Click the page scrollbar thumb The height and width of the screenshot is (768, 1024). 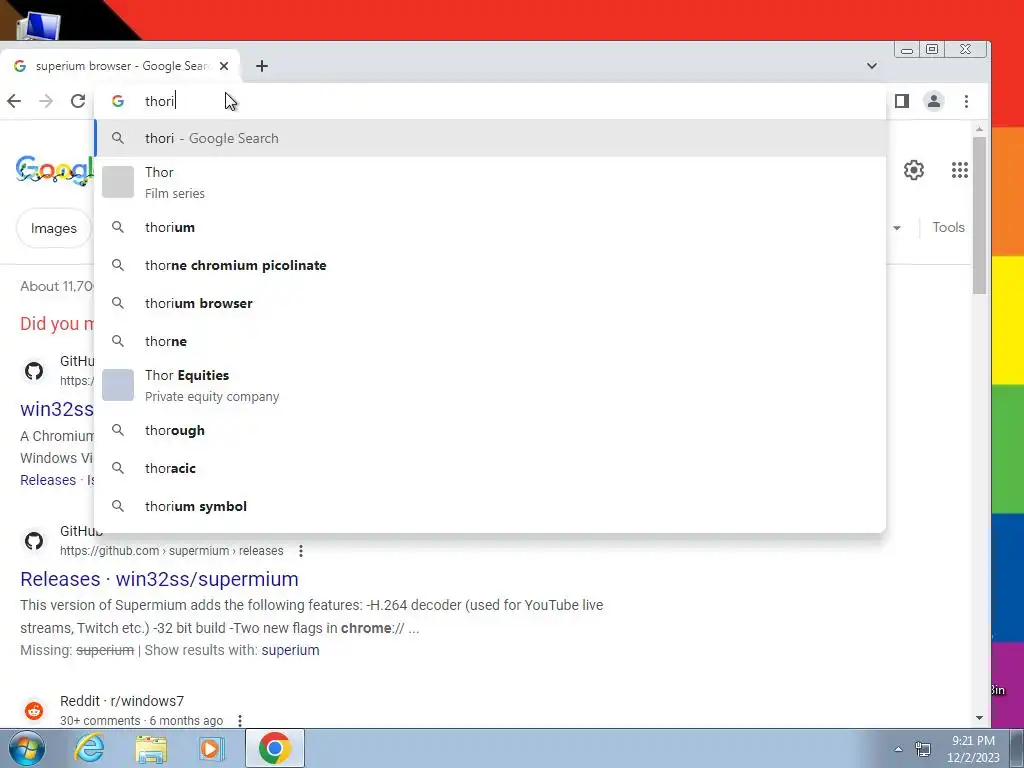[979, 215]
